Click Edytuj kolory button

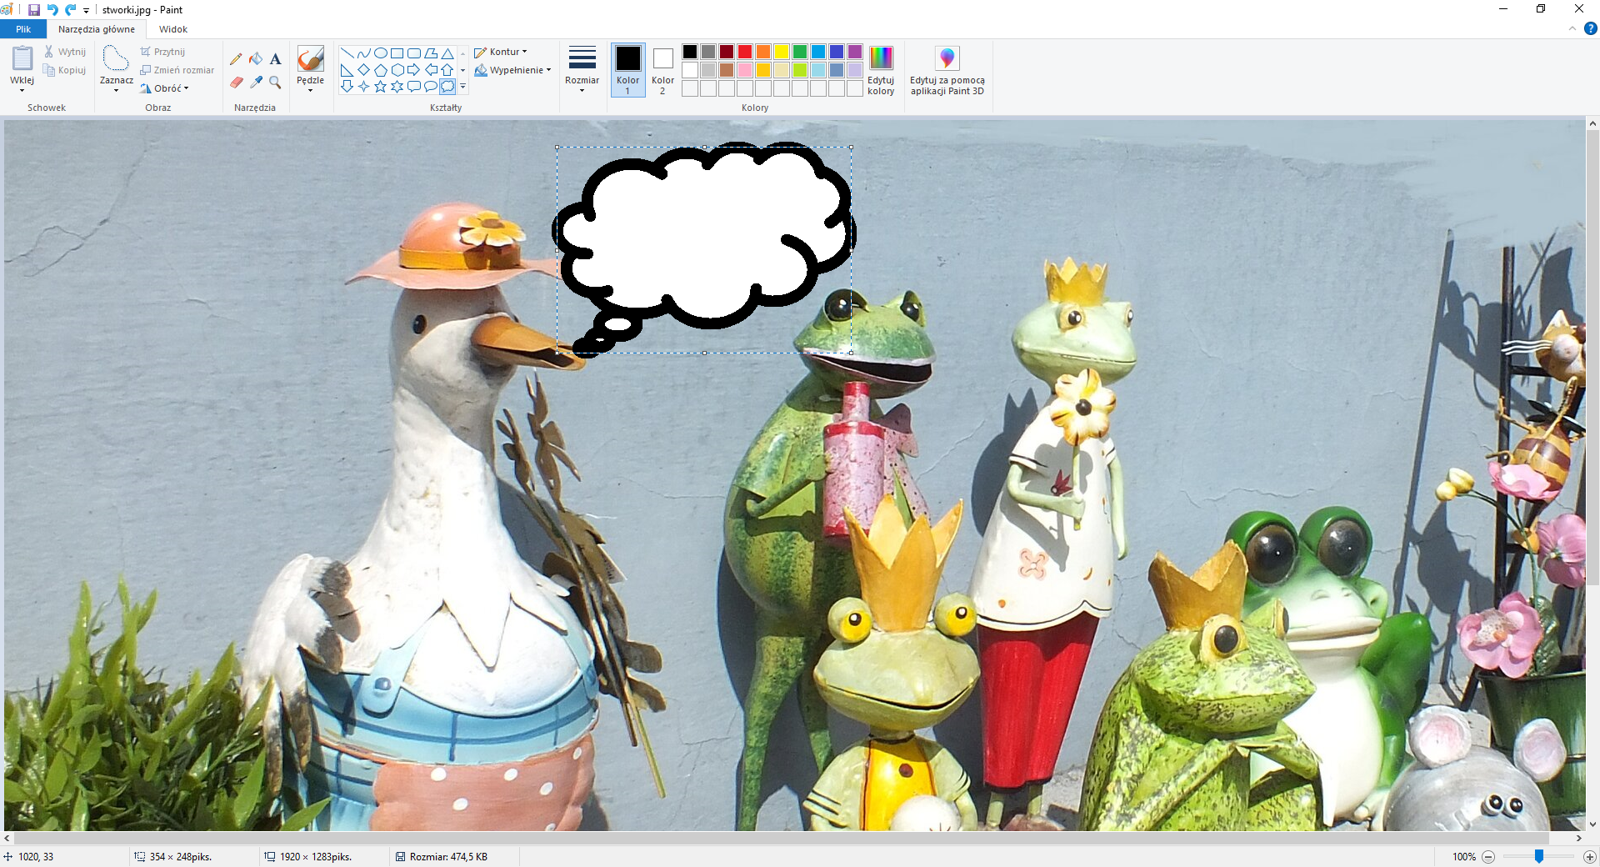pos(881,70)
